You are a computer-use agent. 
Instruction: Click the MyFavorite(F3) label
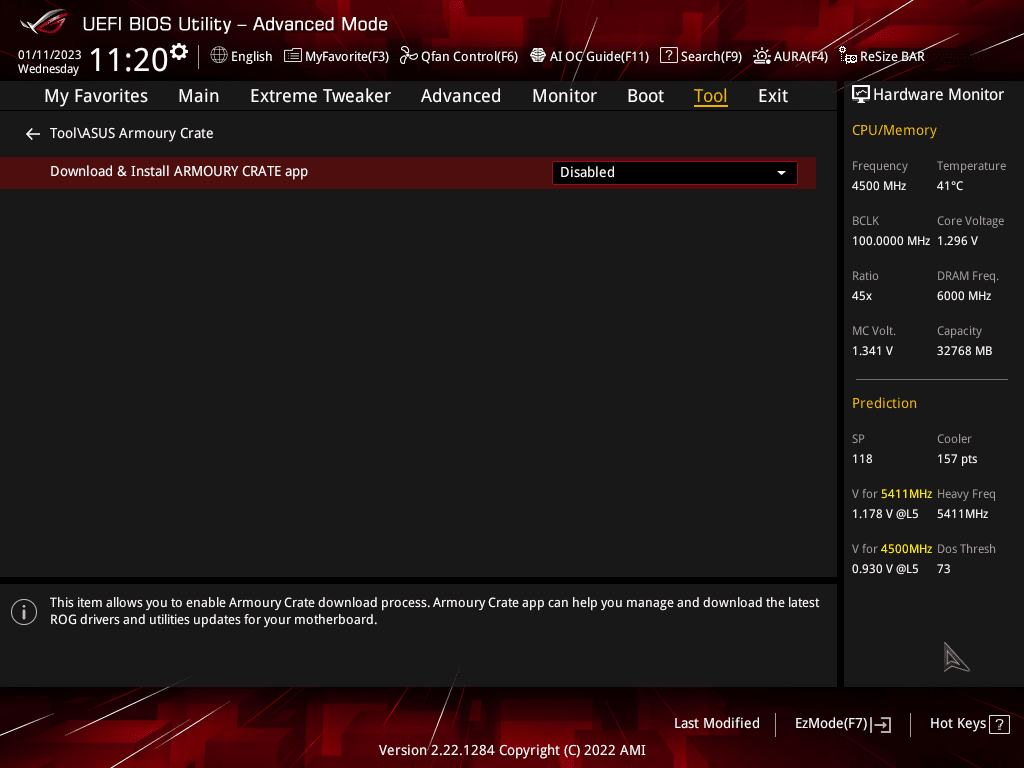pyautogui.click(x=347, y=57)
